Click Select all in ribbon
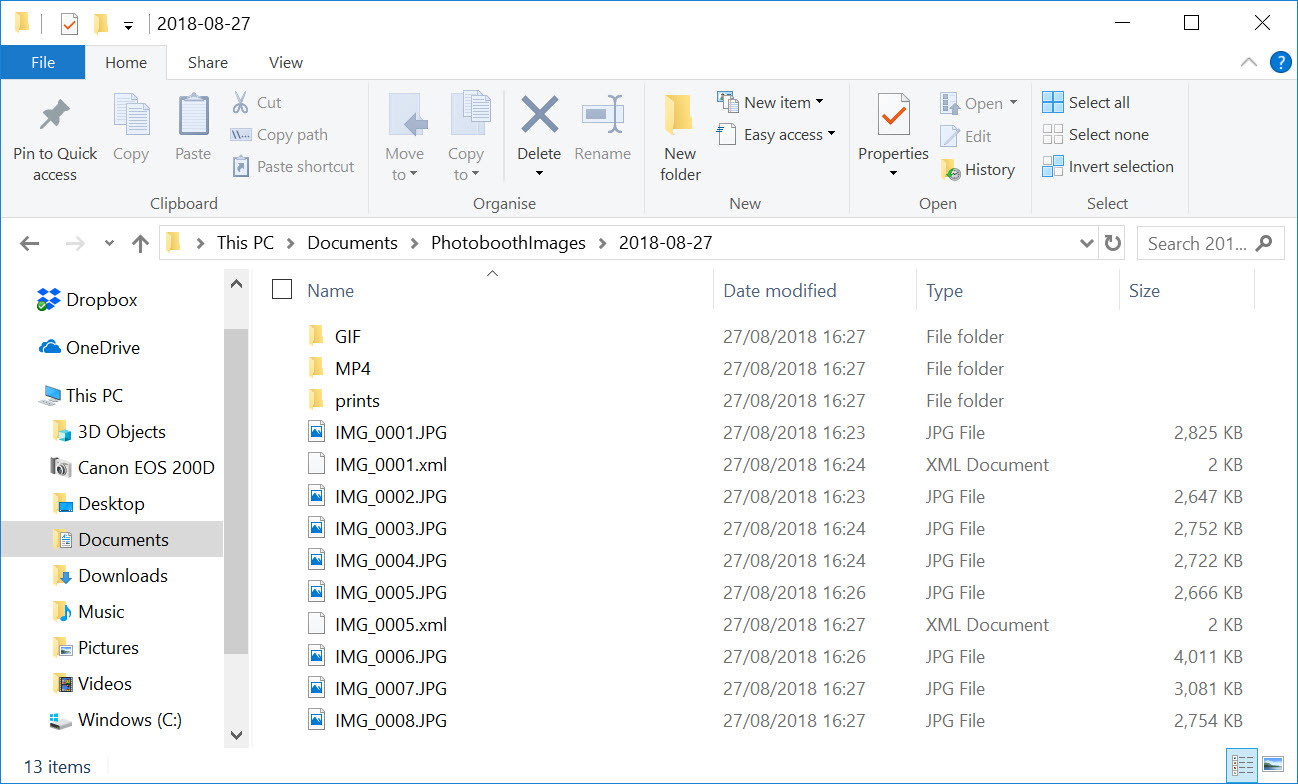 pyautogui.click(x=1086, y=102)
